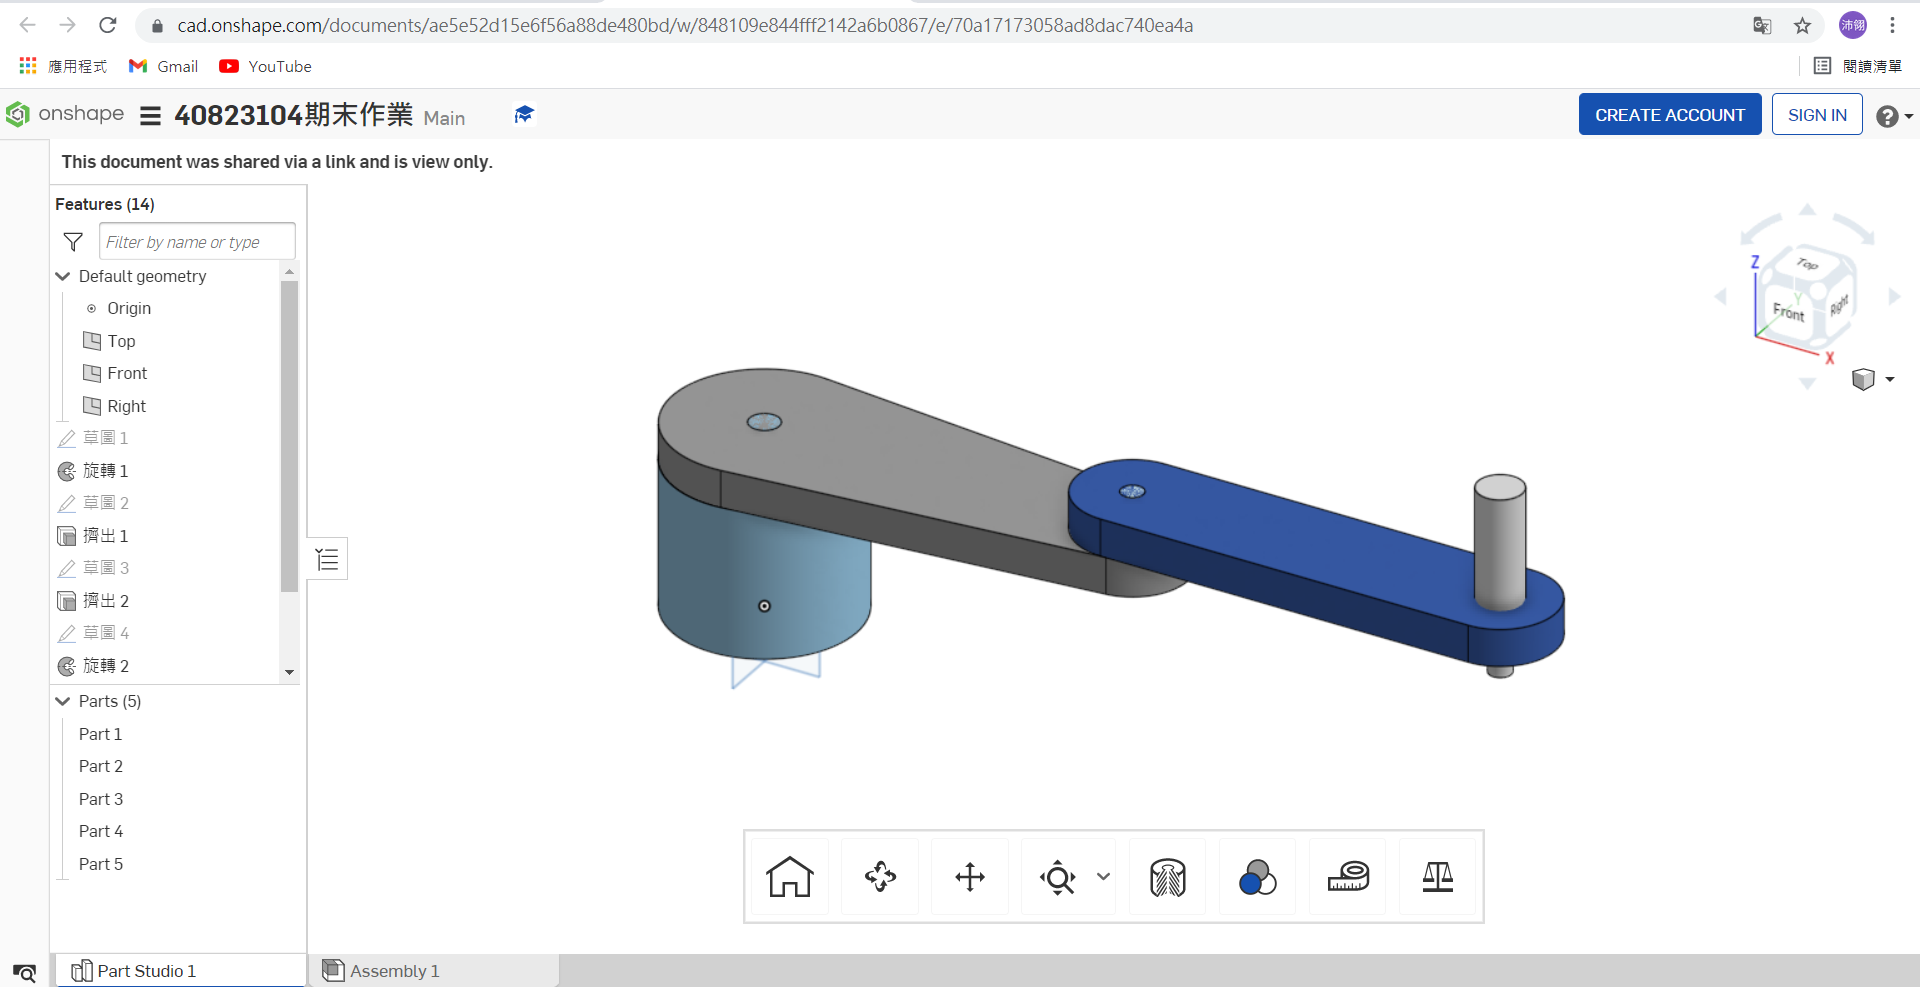Click the filter funnel icon

pyautogui.click(x=73, y=242)
